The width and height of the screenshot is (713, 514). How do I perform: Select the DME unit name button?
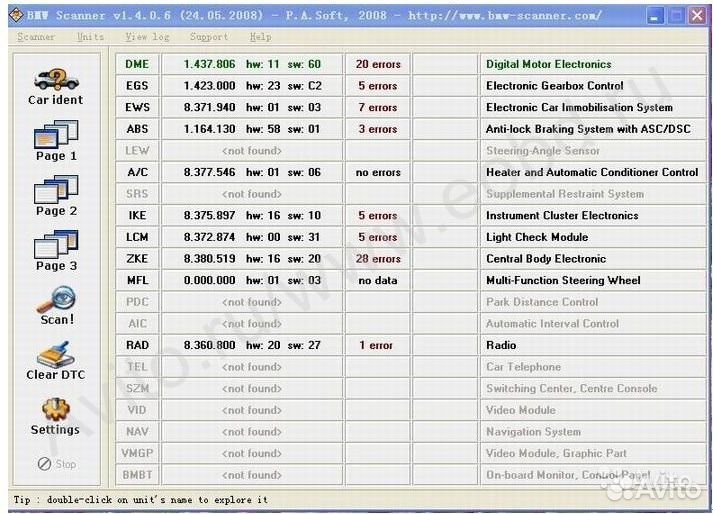pos(137,64)
